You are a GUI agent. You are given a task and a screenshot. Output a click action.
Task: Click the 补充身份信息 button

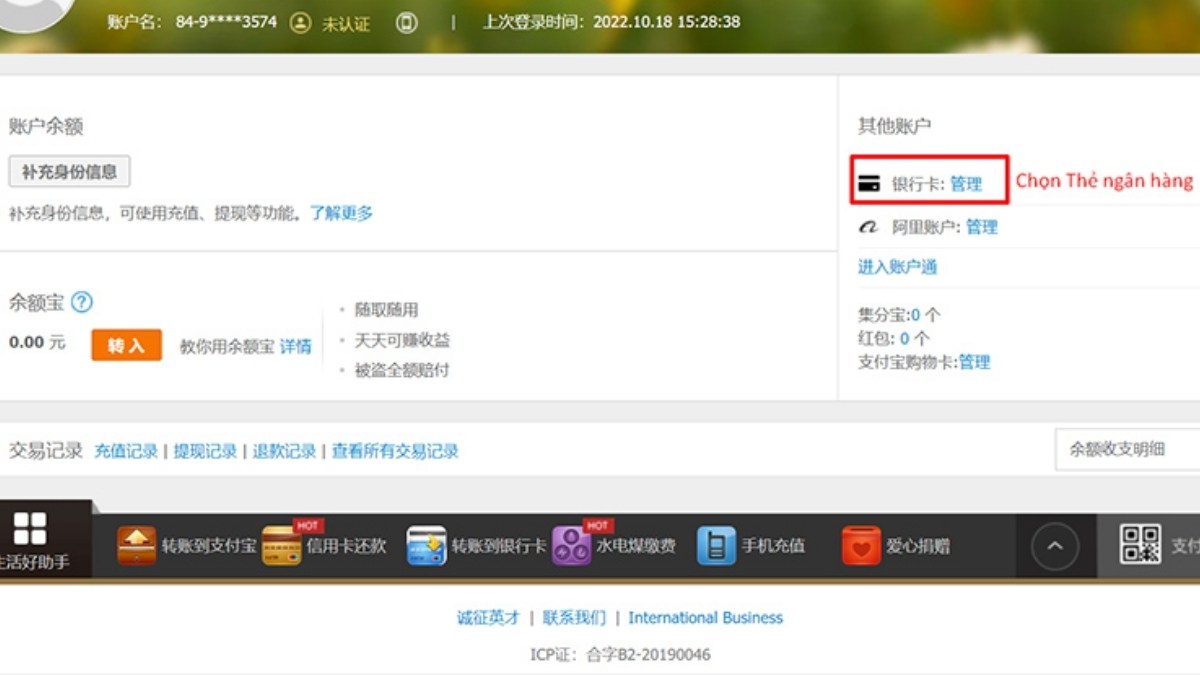pyautogui.click(x=69, y=171)
